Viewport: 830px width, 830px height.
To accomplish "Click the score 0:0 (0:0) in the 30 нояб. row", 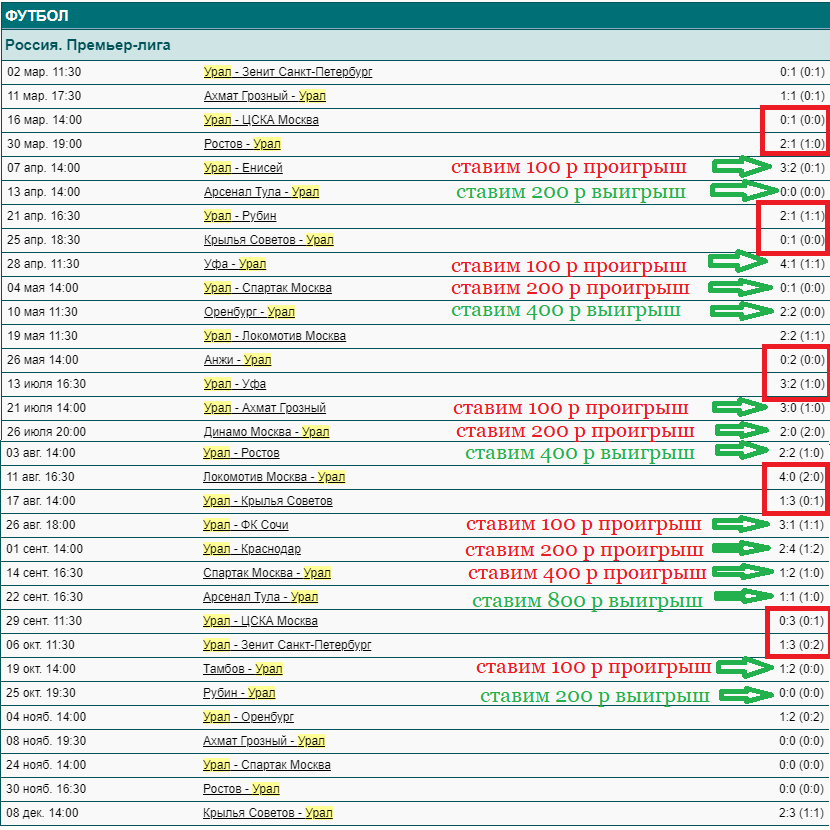I will click(801, 789).
